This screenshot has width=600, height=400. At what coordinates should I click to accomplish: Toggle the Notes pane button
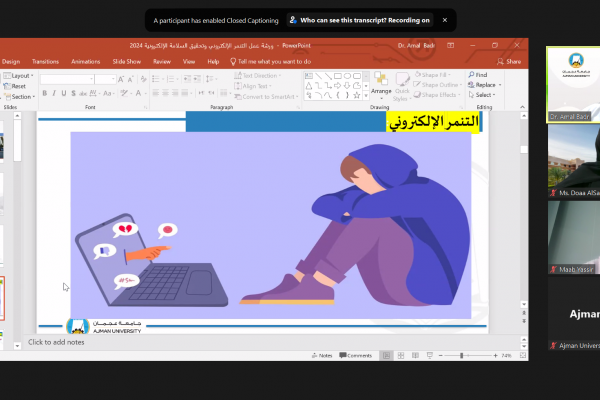click(x=322, y=356)
